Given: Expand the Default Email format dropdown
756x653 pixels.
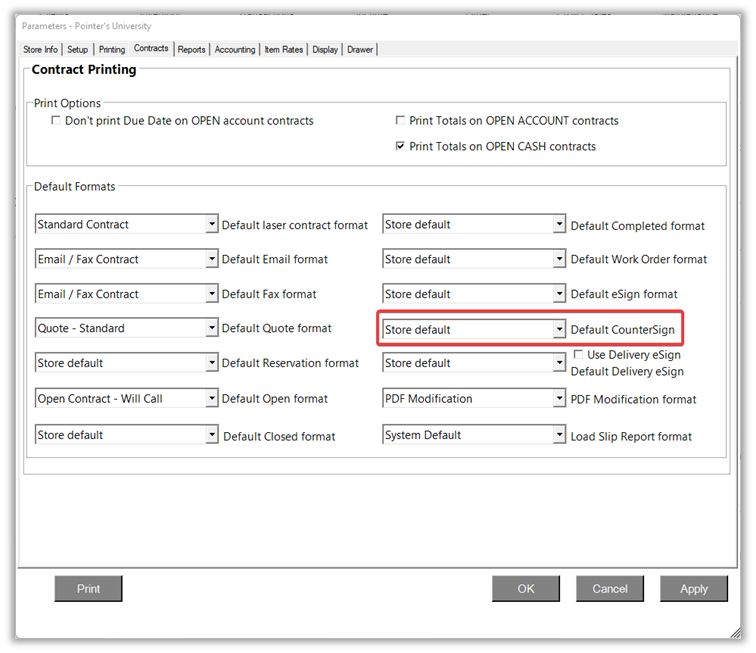Looking at the screenshot, I should coord(211,260).
